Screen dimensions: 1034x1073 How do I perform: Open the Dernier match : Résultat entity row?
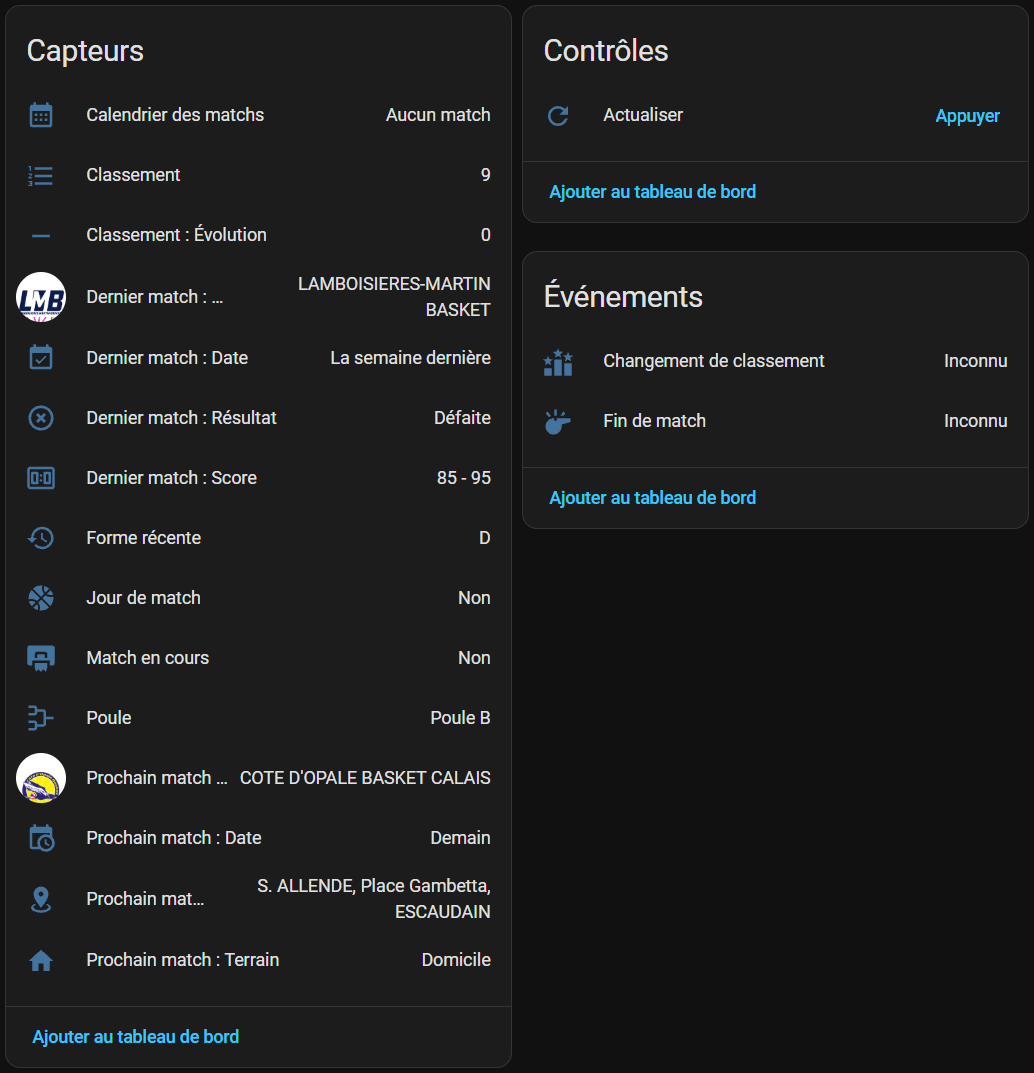[259, 418]
